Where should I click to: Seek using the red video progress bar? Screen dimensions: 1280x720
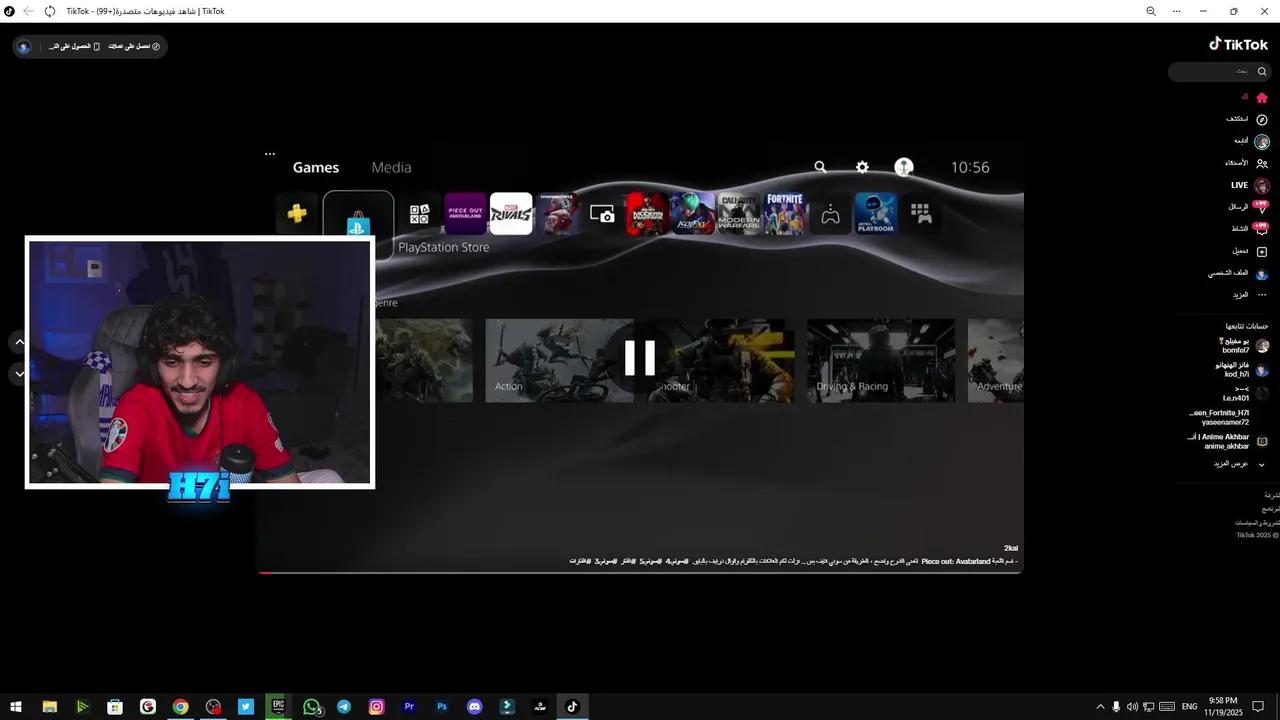640,572
